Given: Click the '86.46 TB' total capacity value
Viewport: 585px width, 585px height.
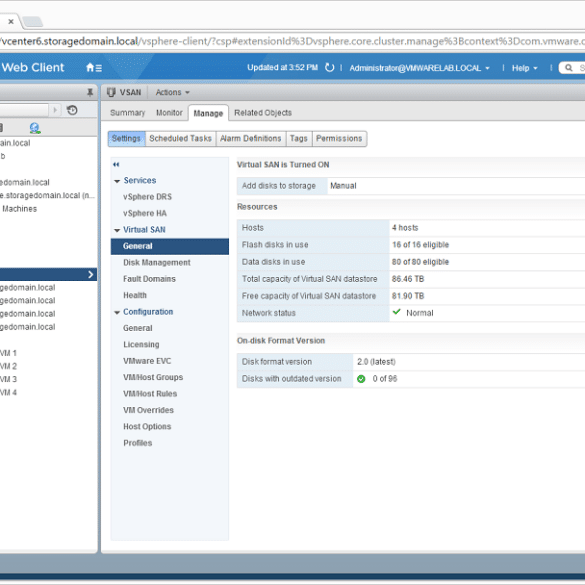Looking at the screenshot, I should pyautogui.click(x=408, y=279).
